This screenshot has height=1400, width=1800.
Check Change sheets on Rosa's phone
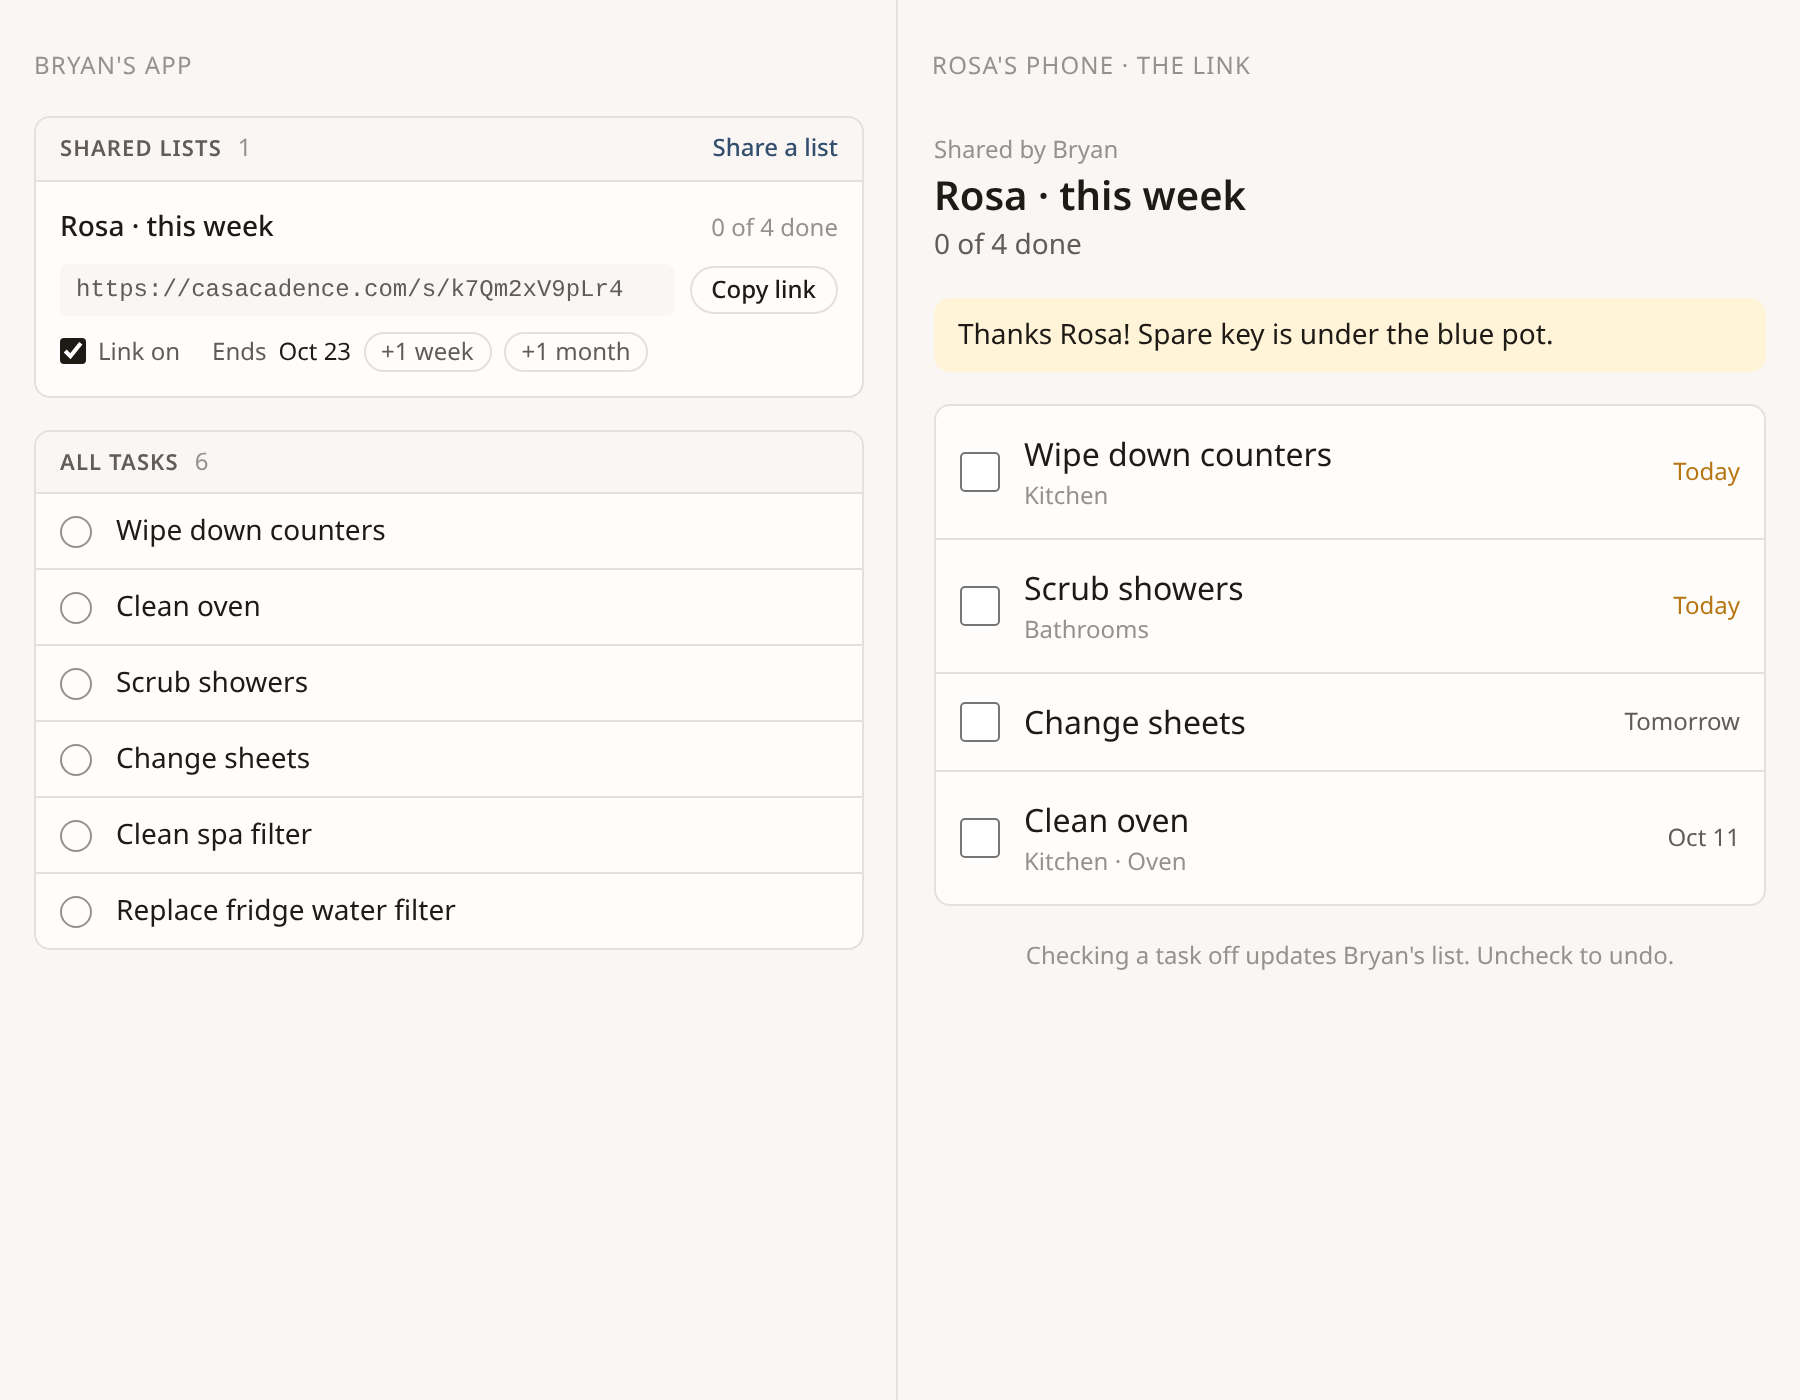(x=980, y=722)
